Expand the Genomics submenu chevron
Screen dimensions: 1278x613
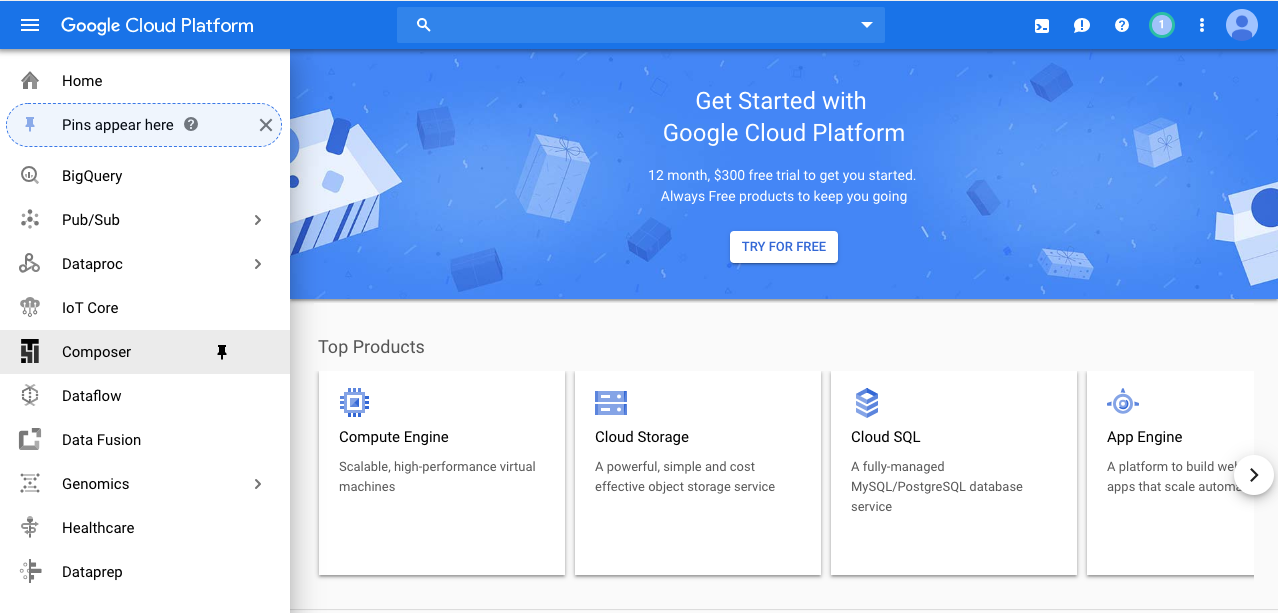pyautogui.click(x=257, y=484)
